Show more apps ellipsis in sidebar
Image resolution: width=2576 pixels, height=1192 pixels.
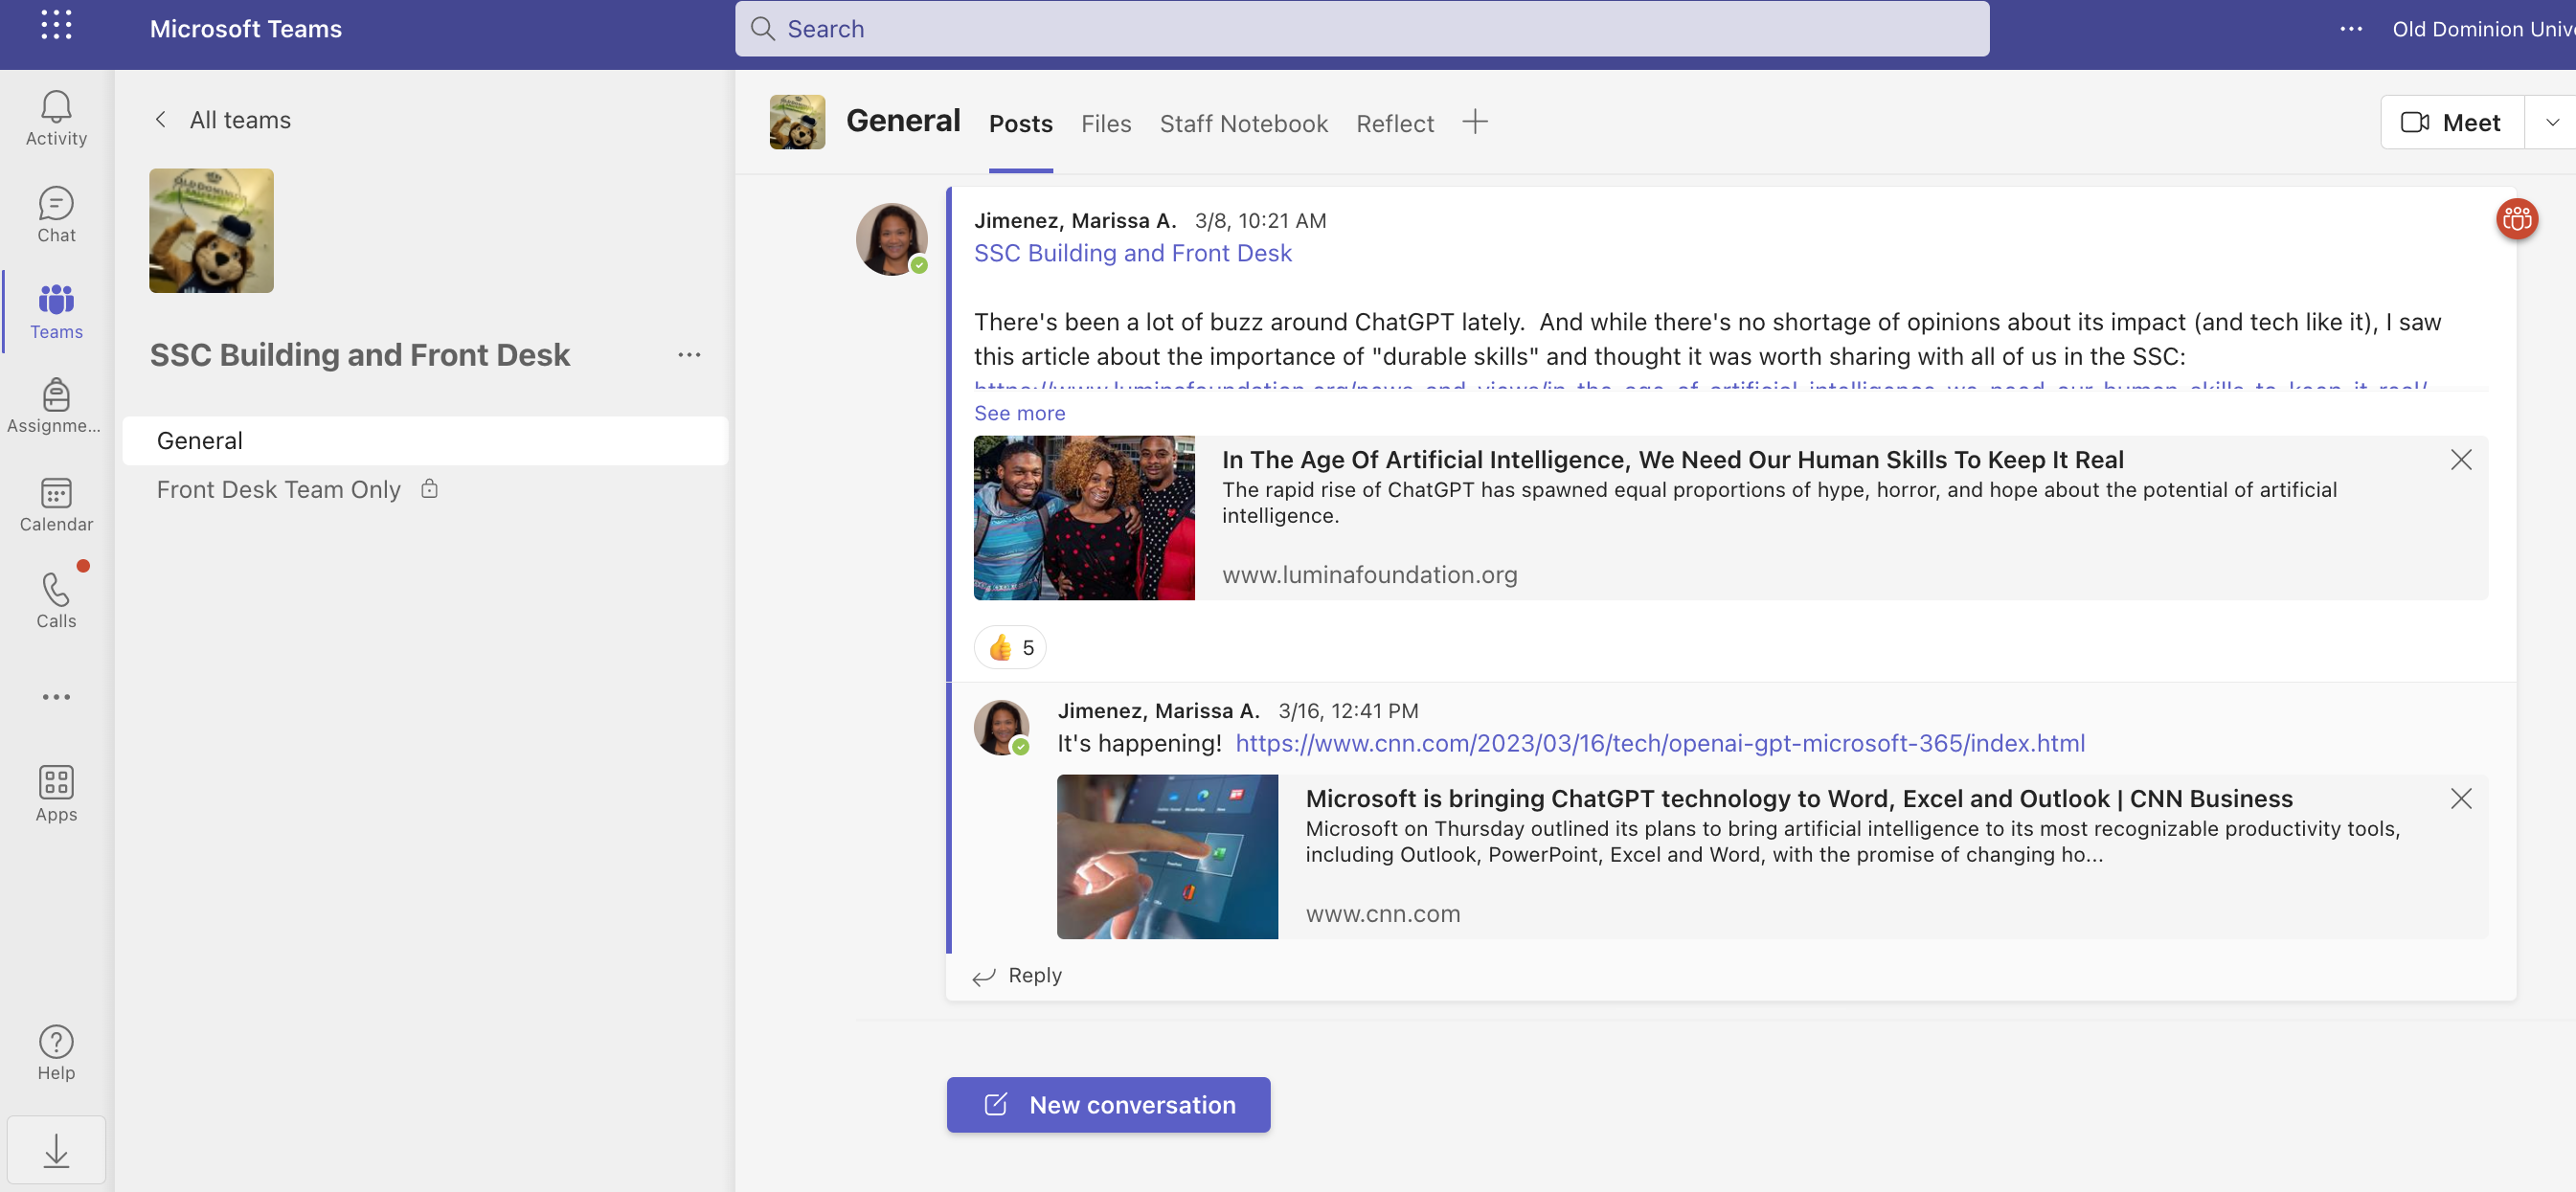(x=56, y=697)
